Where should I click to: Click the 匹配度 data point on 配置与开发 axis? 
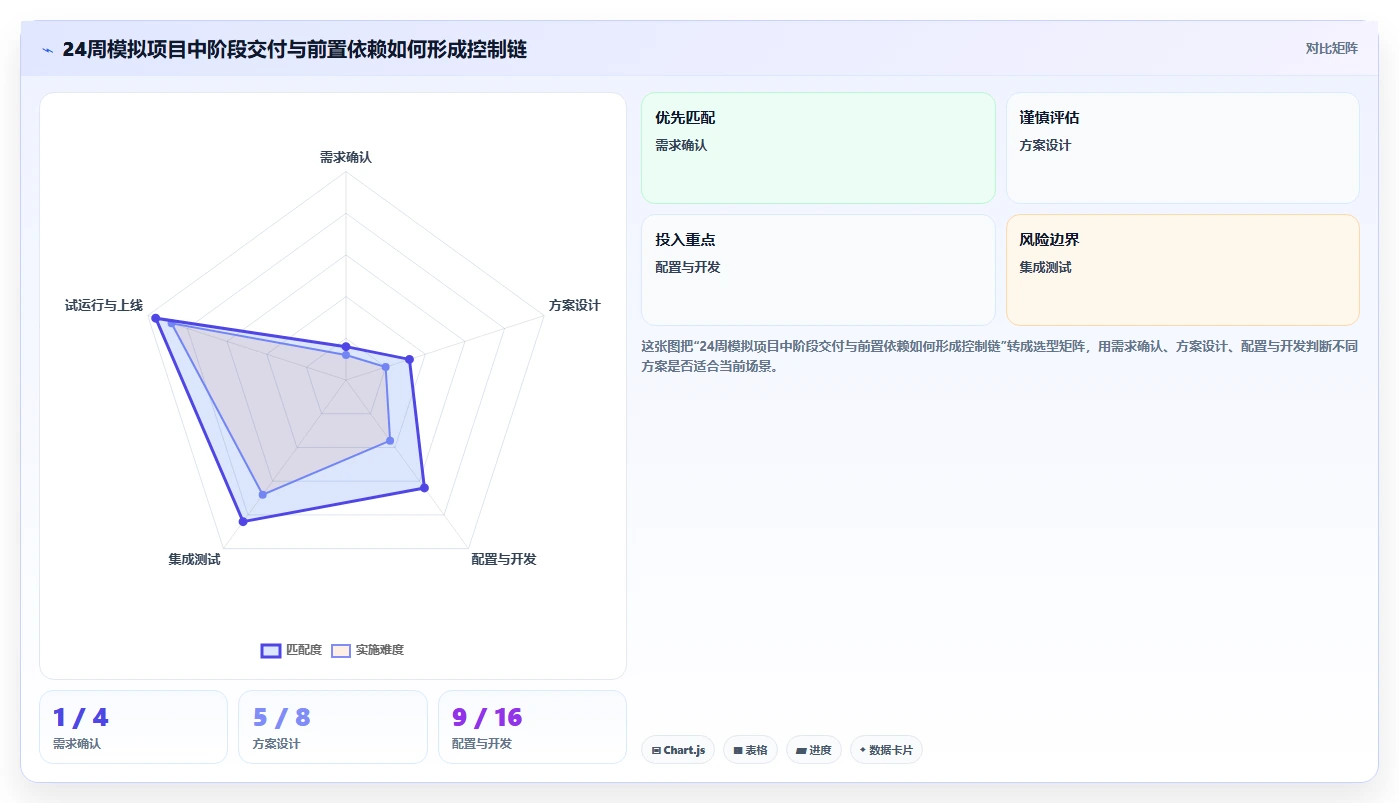pos(424,488)
